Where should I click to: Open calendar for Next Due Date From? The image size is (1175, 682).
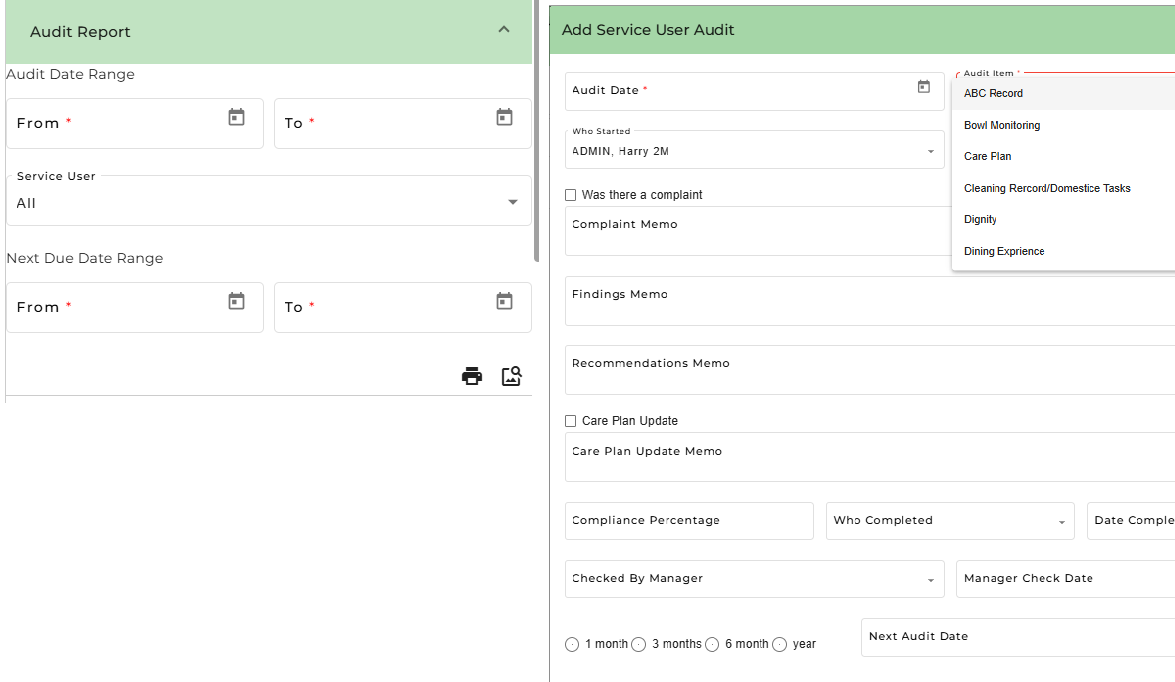point(236,301)
